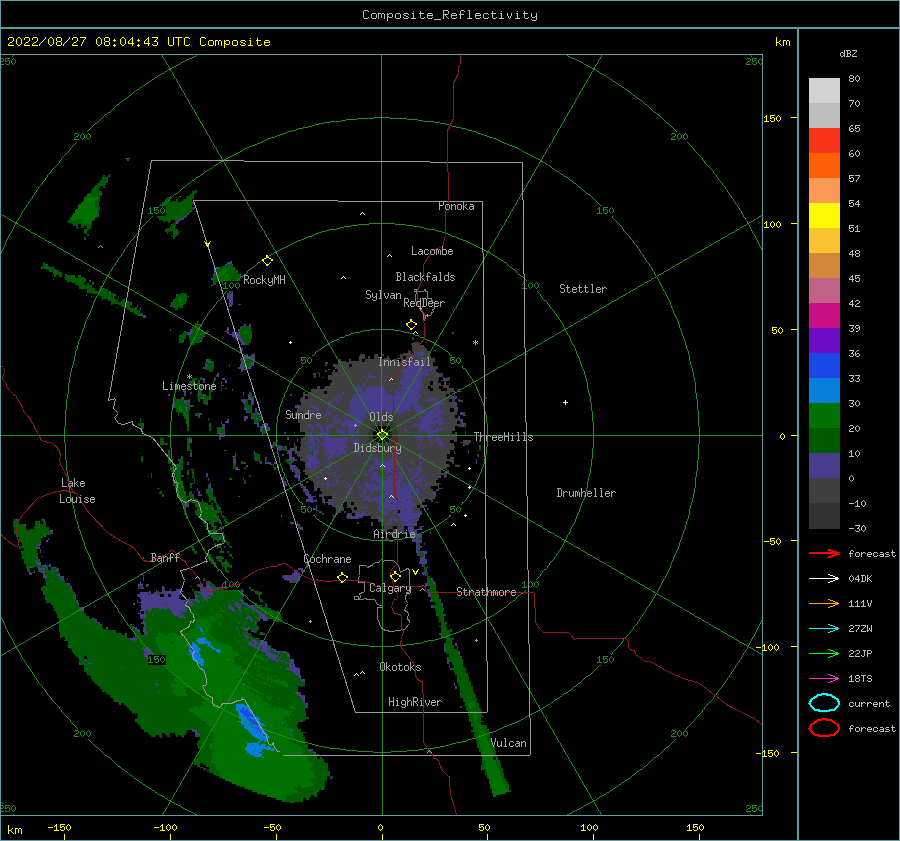
Task: Pick the bright green 30 dBZ swatch
Action: [824, 415]
